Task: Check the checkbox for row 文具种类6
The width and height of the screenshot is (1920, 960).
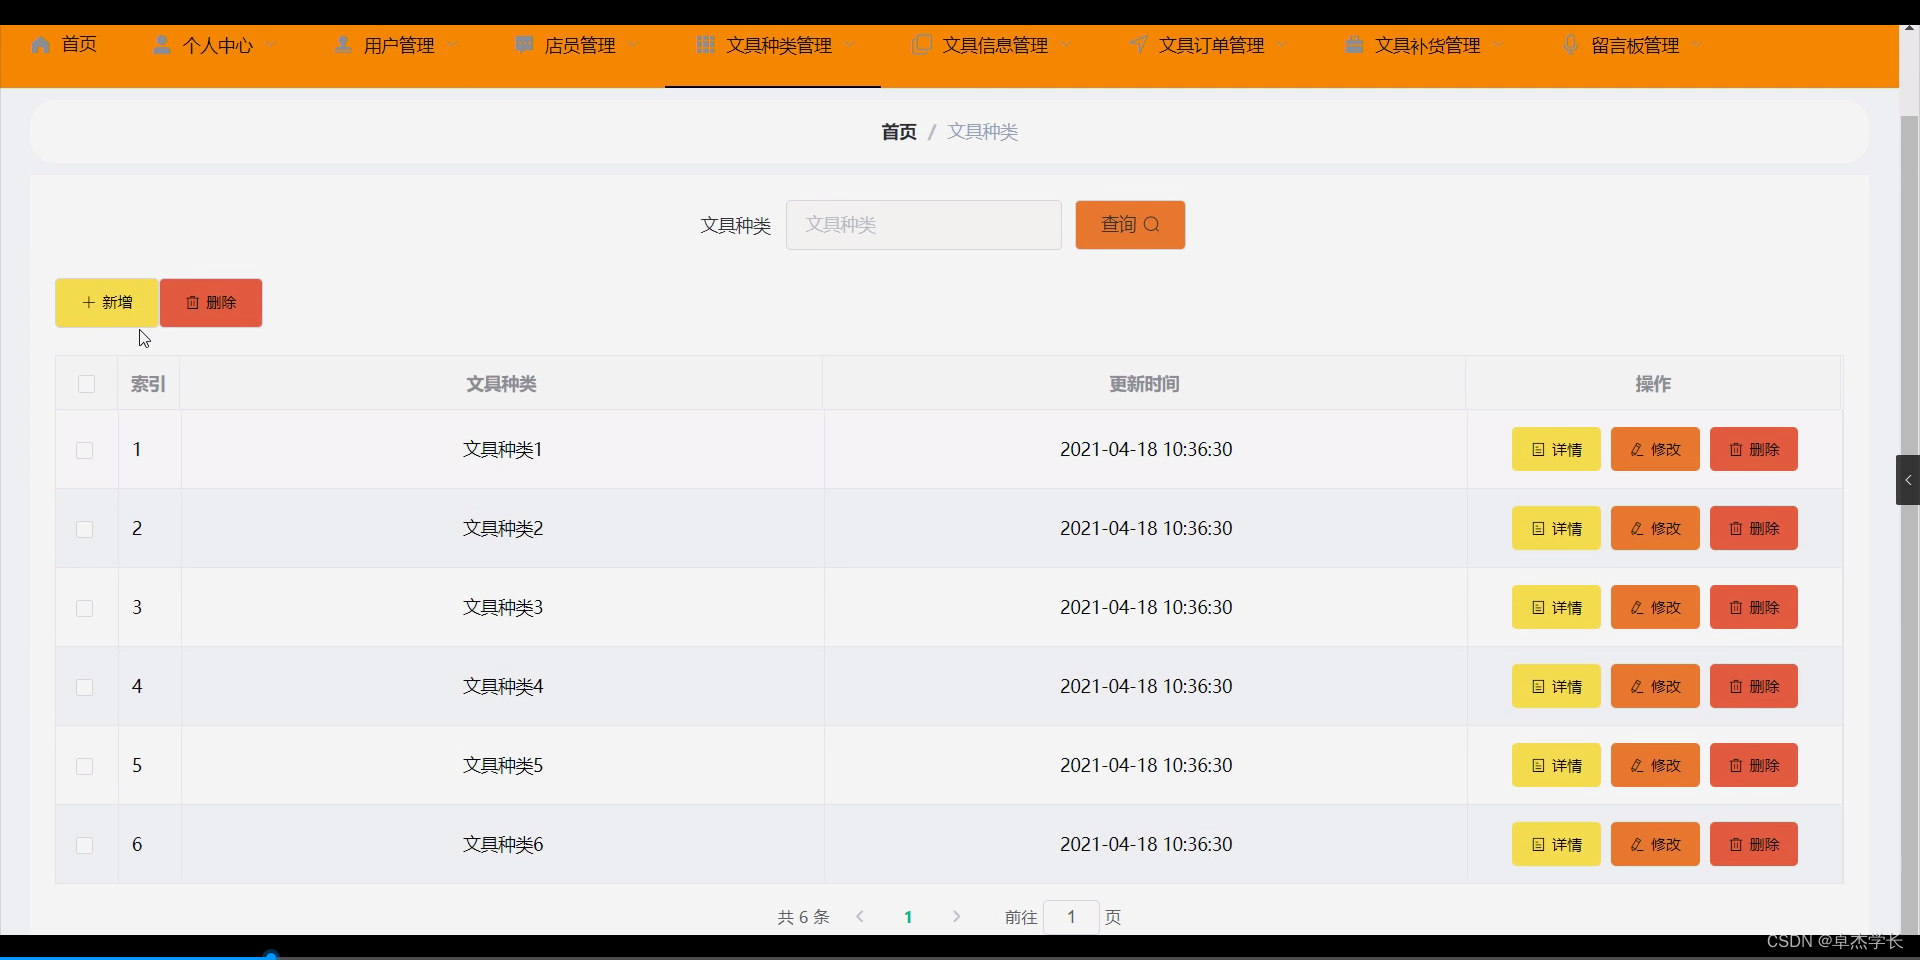Action: click(x=85, y=845)
